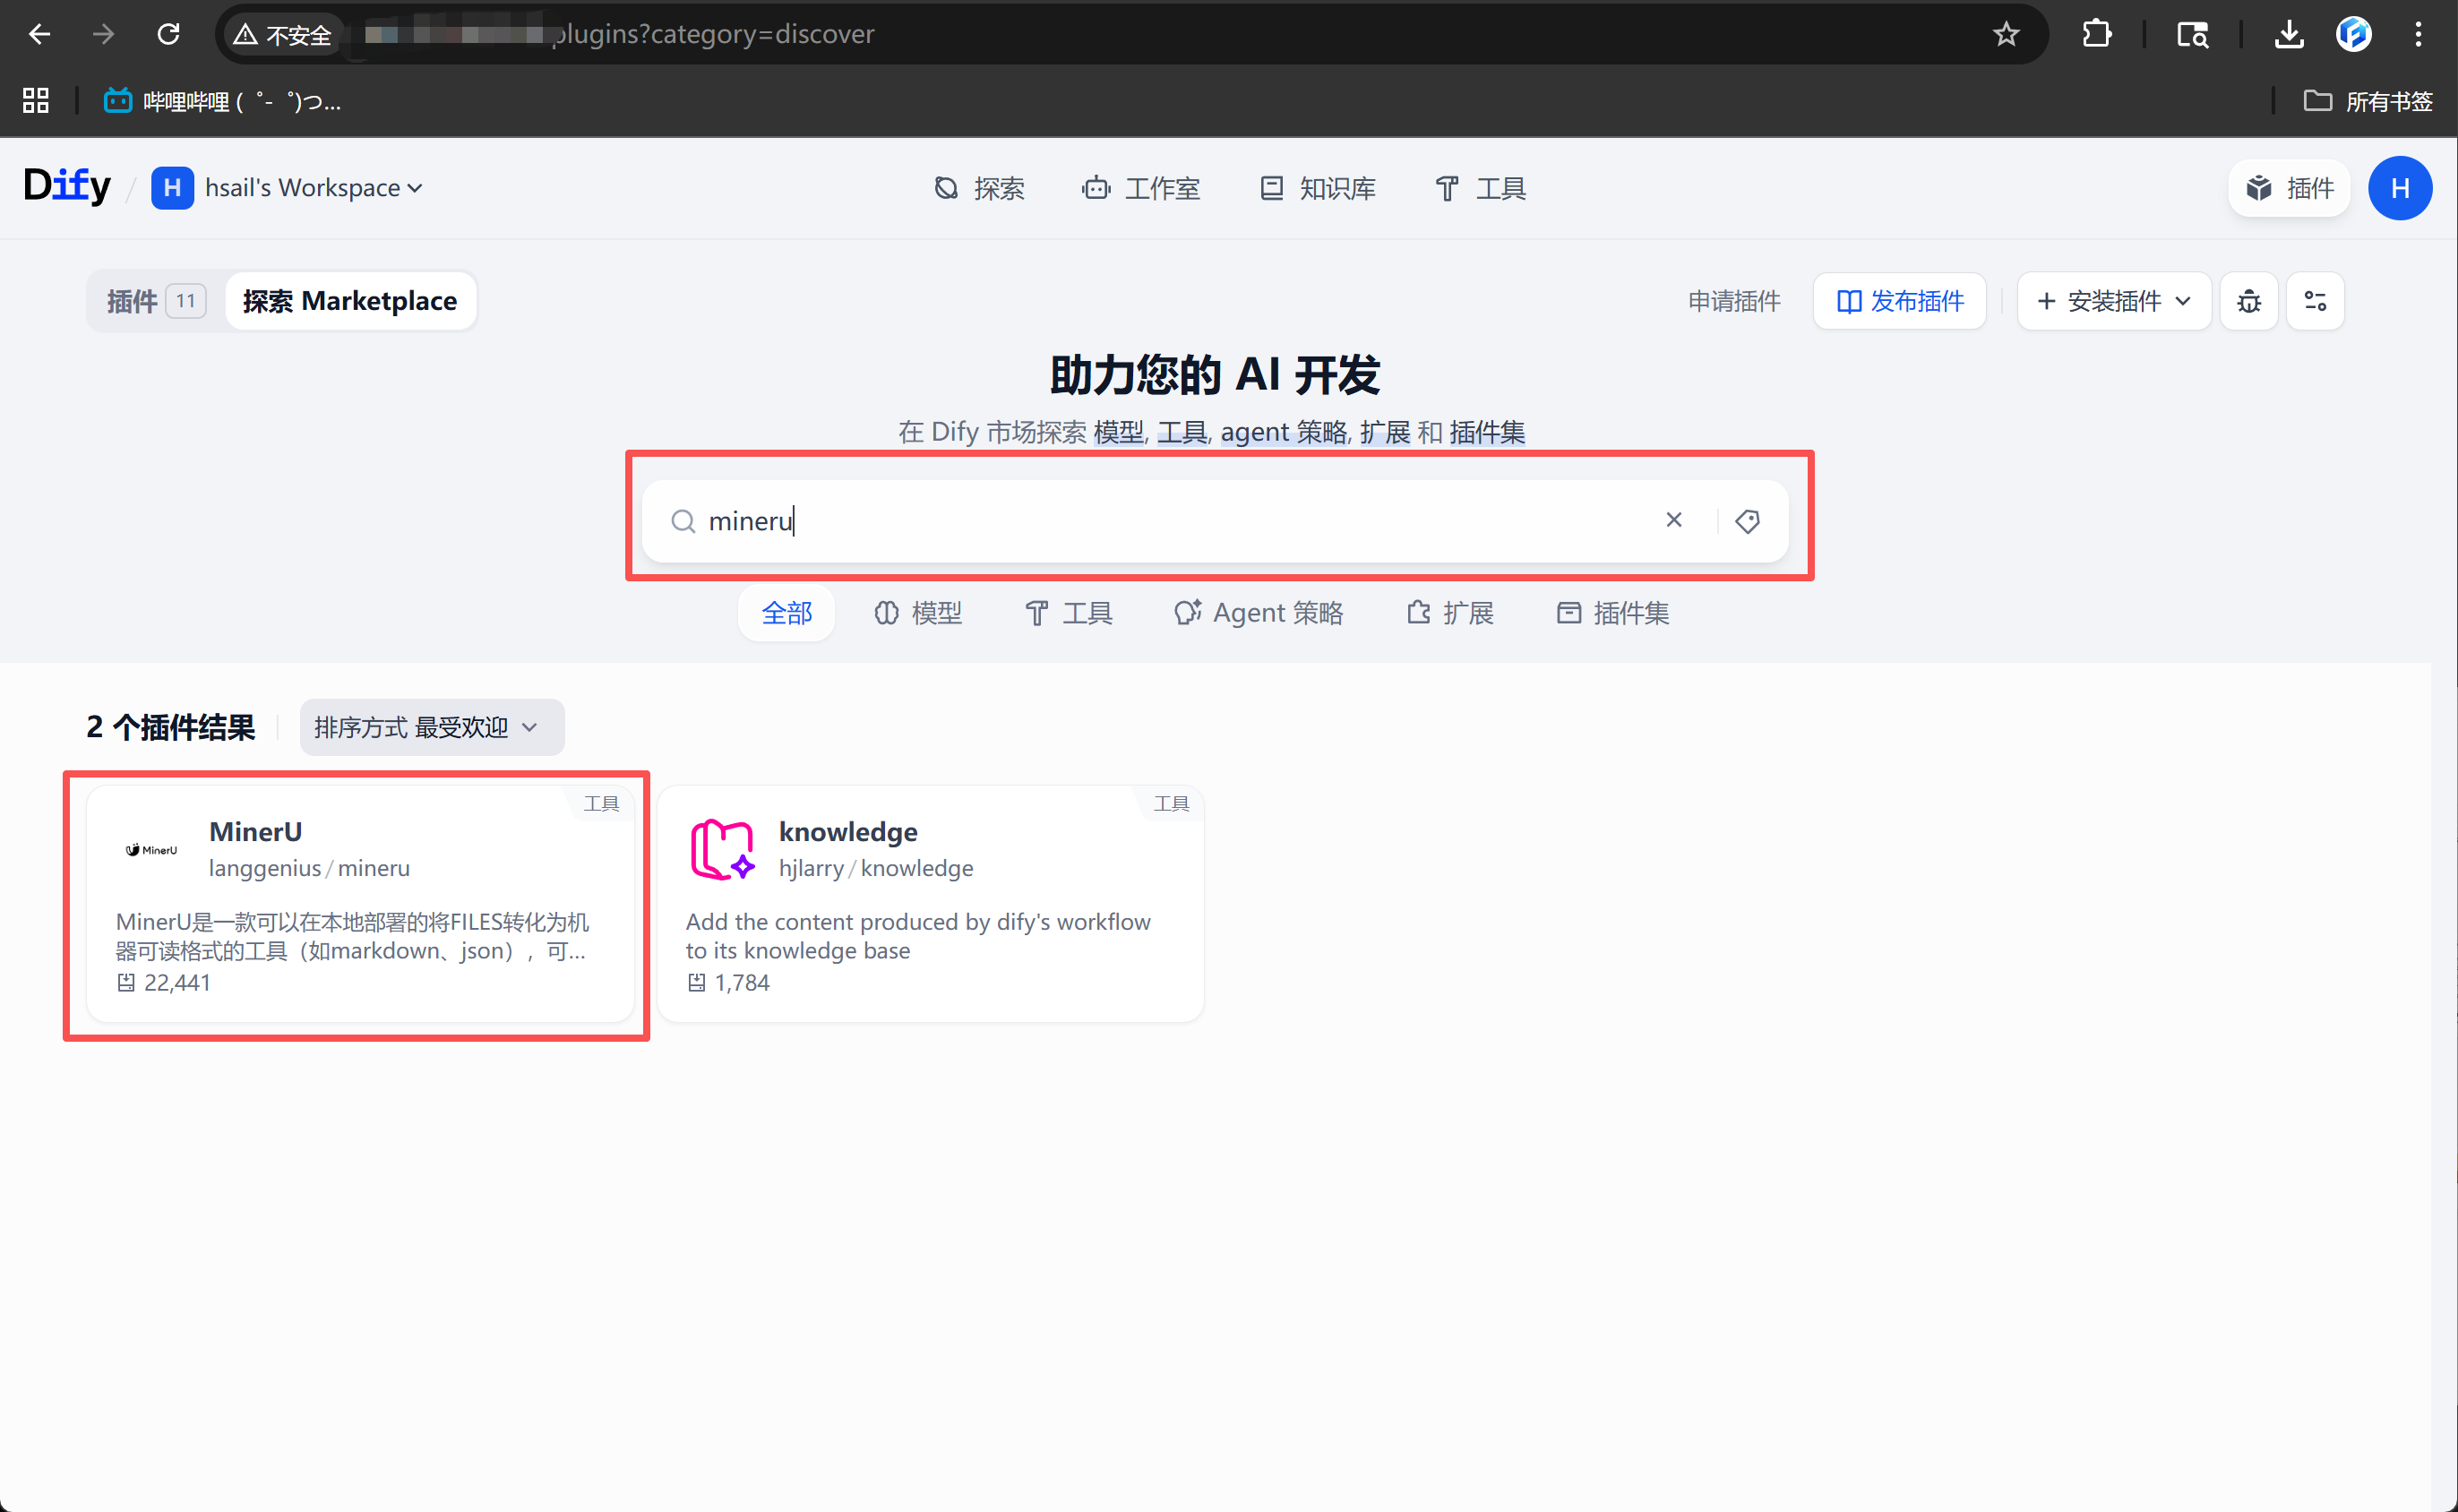The image size is (2458, 1512).
Task: Click the Dify logo
Action: [67, 187]
